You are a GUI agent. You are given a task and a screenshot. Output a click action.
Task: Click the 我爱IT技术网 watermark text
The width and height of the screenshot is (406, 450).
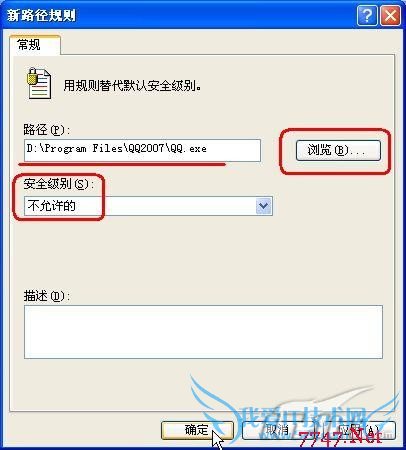tap(305, 420)
